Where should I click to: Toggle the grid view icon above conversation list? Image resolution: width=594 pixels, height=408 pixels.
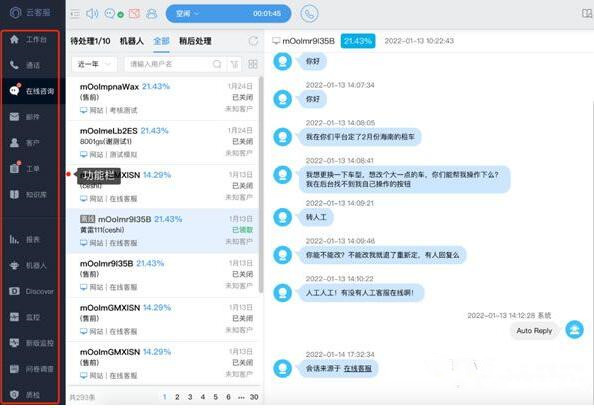click(253, 64)
